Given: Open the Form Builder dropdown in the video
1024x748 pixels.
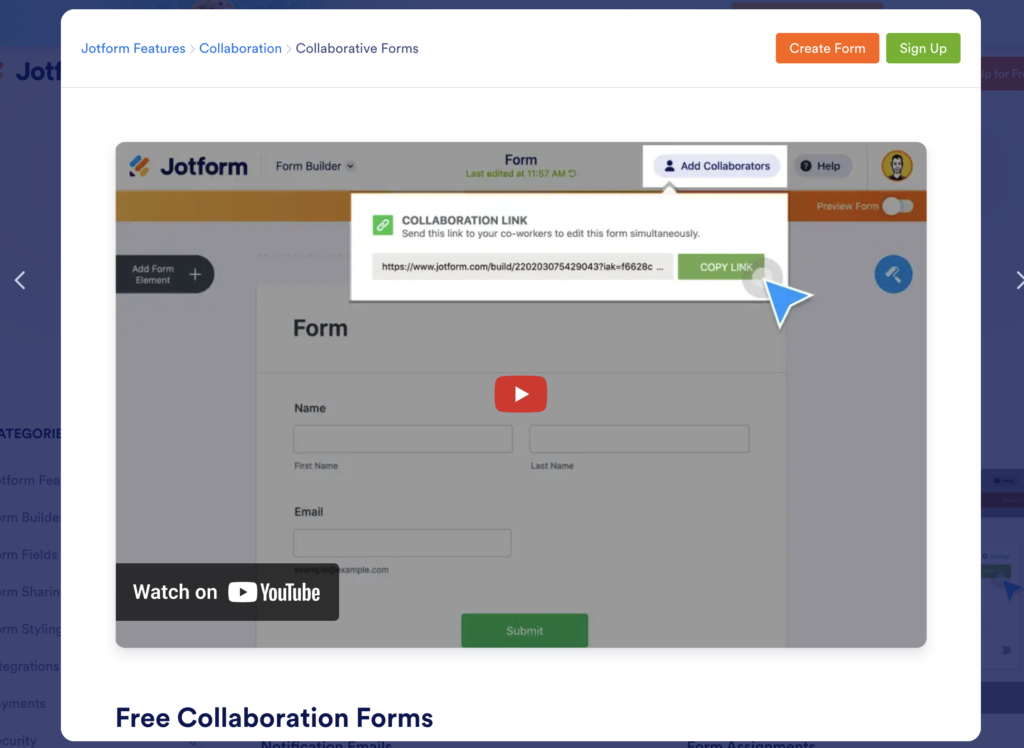Looking at the screenshot, I should tap(315, 166).
